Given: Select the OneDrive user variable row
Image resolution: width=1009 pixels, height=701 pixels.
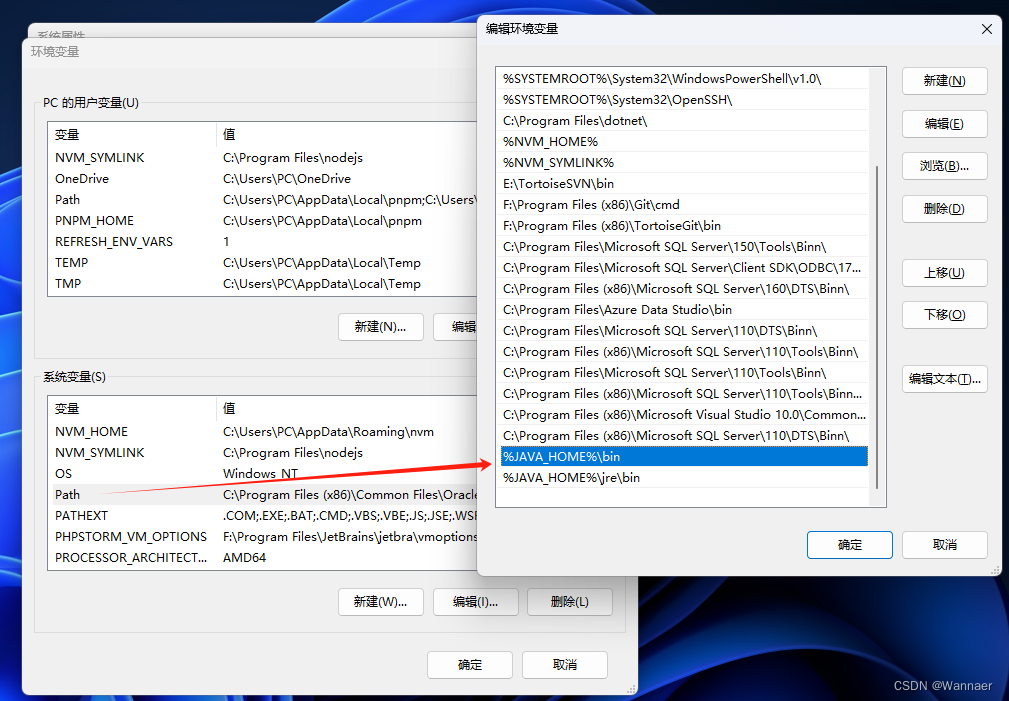Looking at the screenshot, I should (x=263, y=179).
